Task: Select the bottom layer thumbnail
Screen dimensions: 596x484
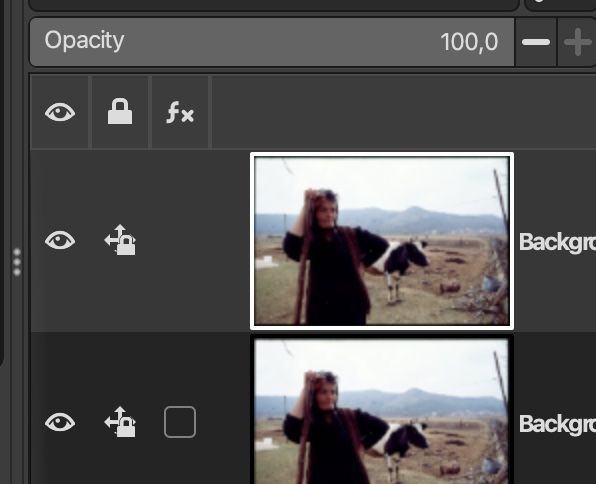Action: (382, 410)
